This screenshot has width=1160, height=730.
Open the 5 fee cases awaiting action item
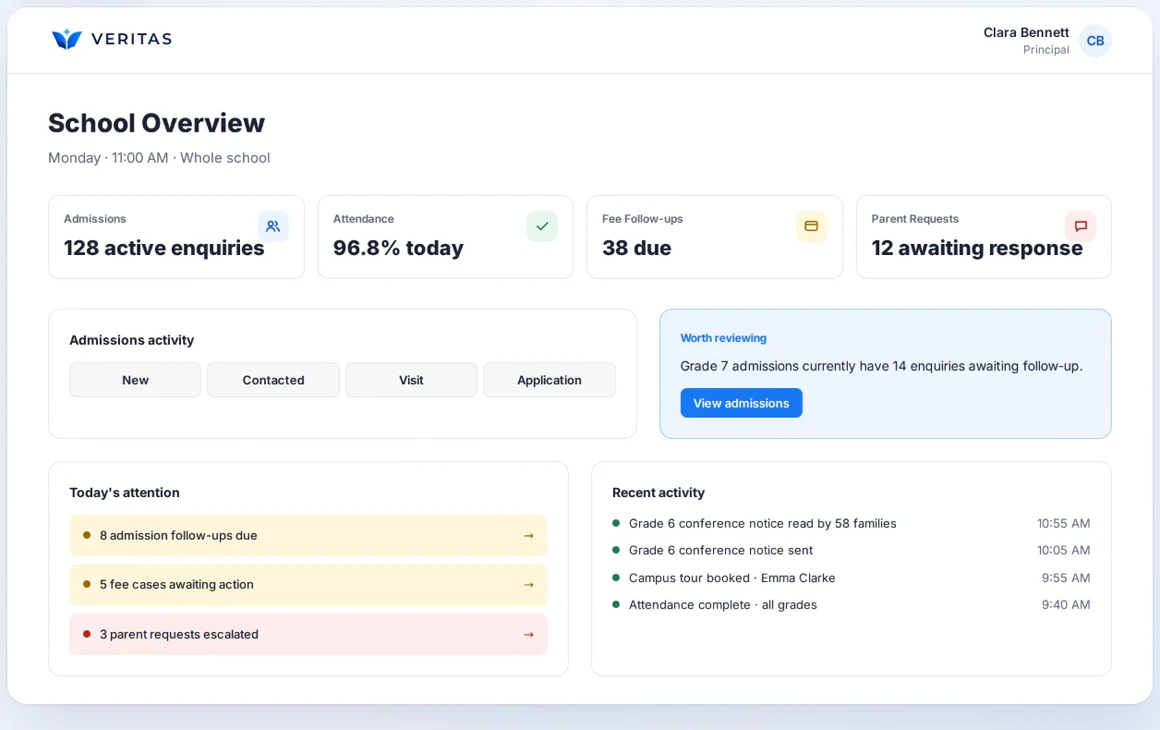click(308, 585)
